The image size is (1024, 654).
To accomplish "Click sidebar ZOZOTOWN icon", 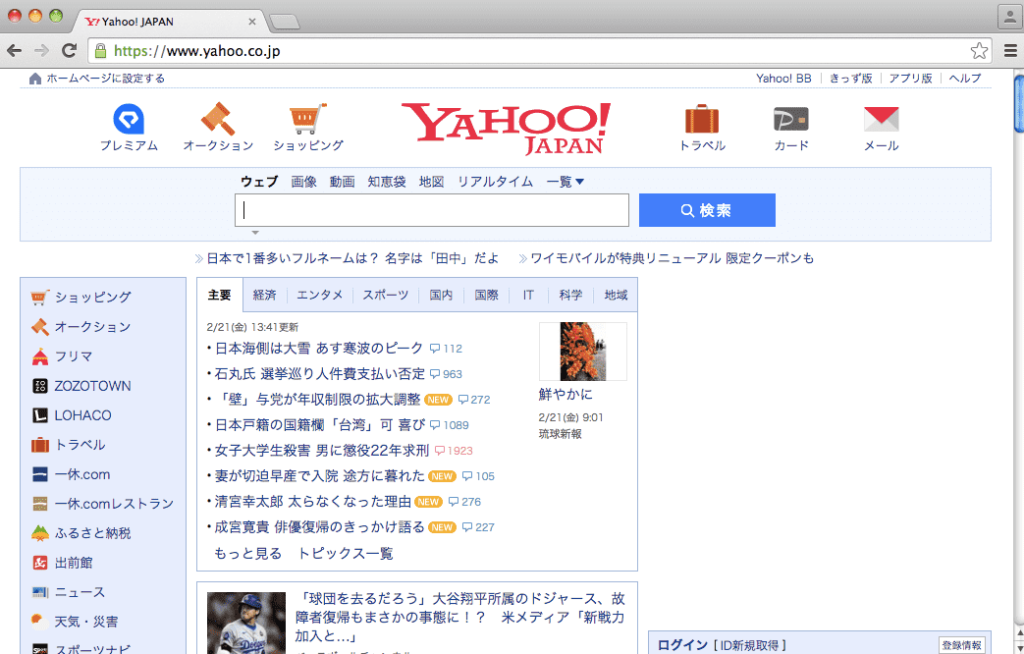I will click(40, 386).
